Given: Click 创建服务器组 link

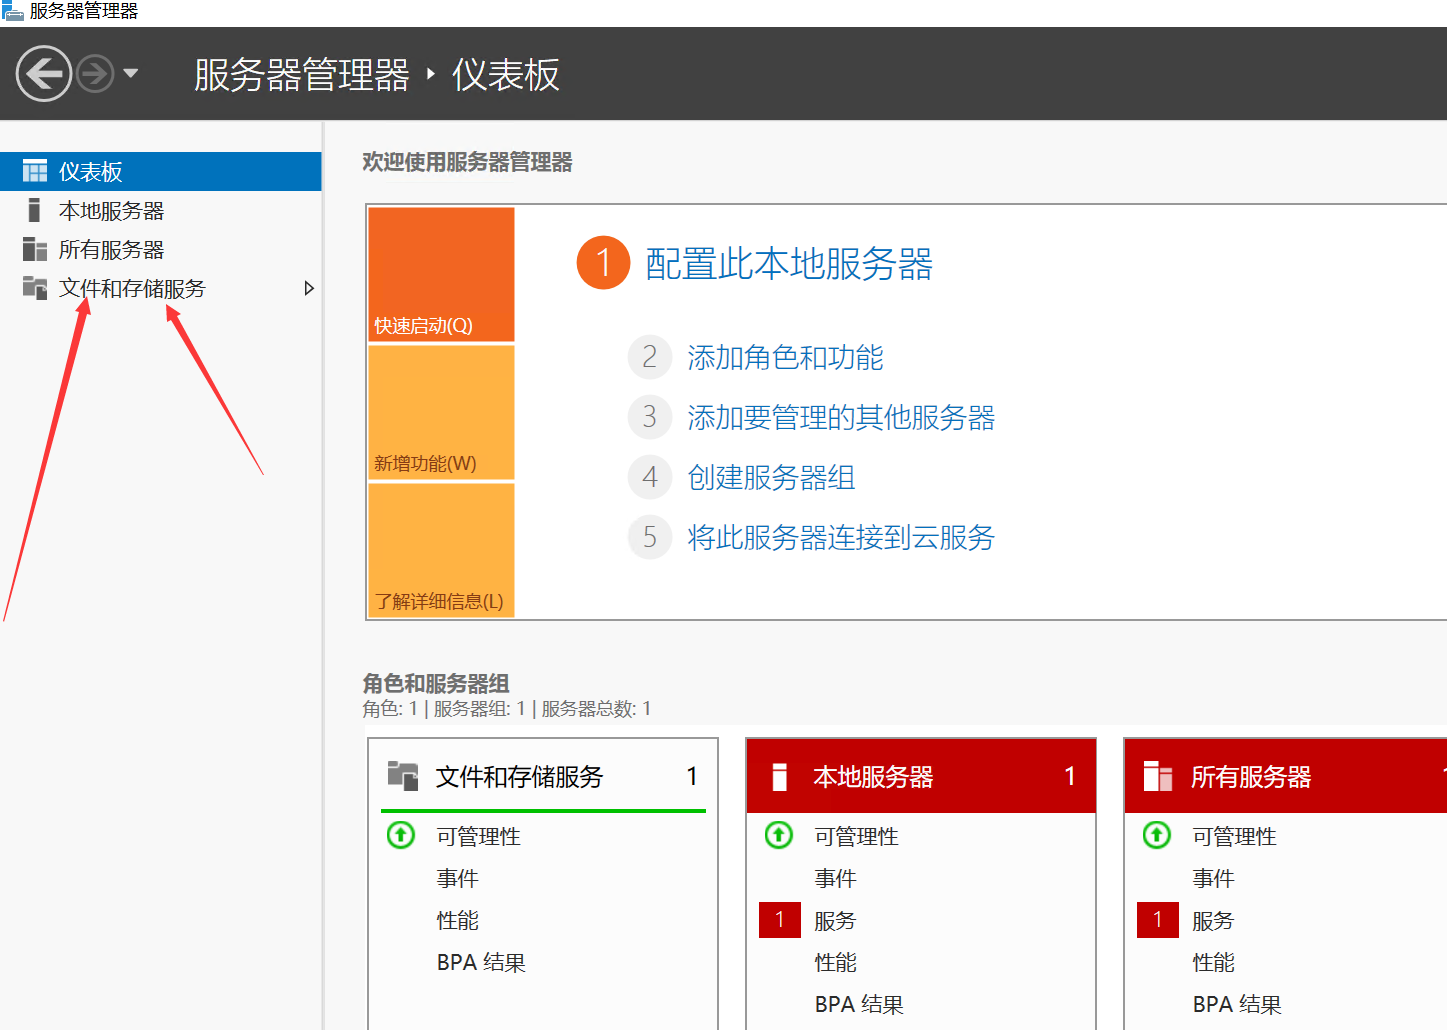Looking at the screenshot, I should [x=771, y=477].
